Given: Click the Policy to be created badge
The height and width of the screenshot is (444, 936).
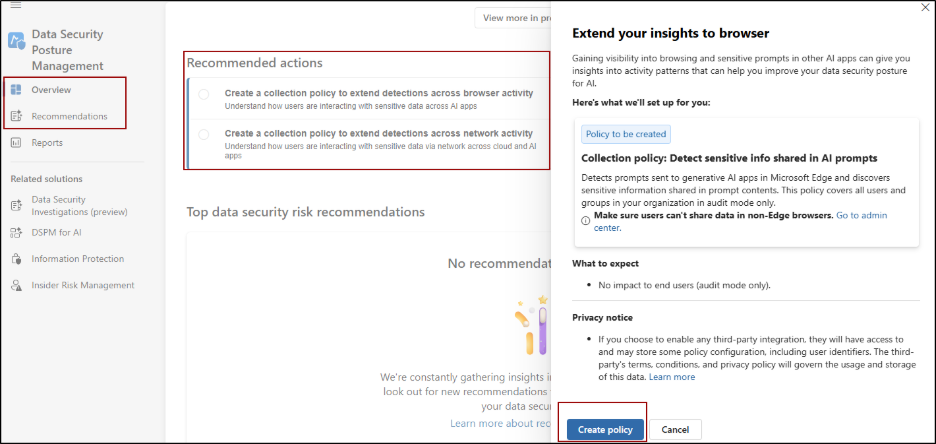Looking at the screenshot, I should [626, 134].
